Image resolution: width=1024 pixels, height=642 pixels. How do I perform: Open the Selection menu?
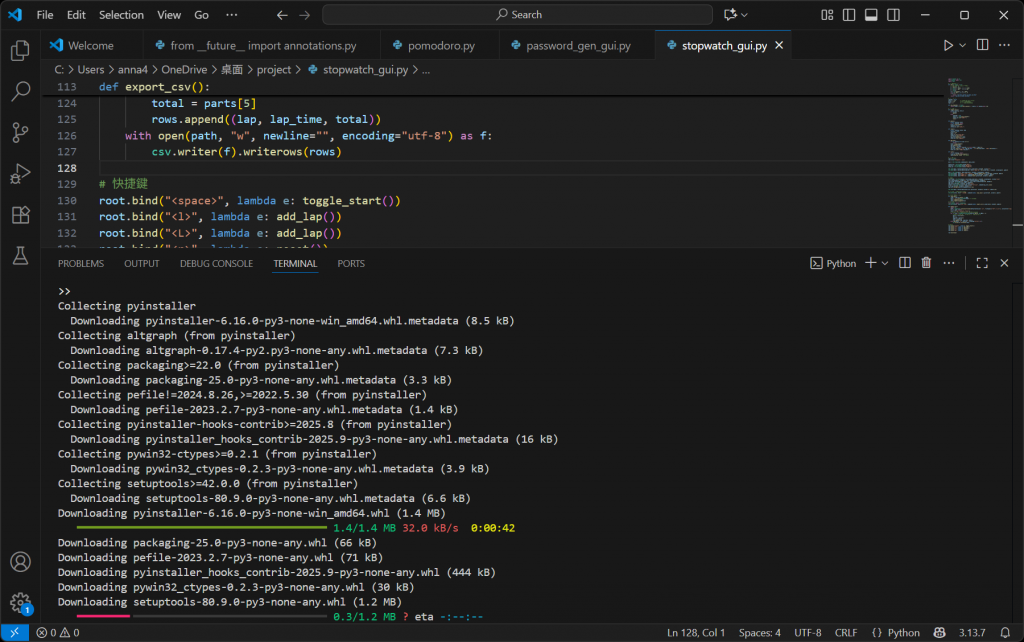121,15
